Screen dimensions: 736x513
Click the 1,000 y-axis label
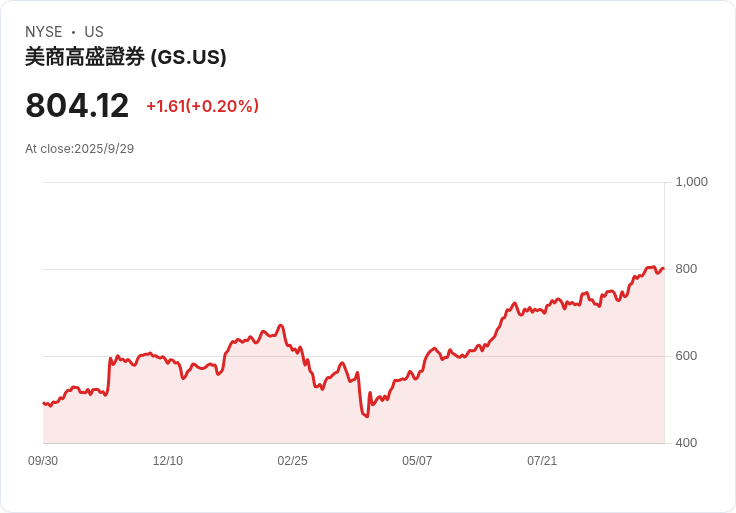(691, 182)
